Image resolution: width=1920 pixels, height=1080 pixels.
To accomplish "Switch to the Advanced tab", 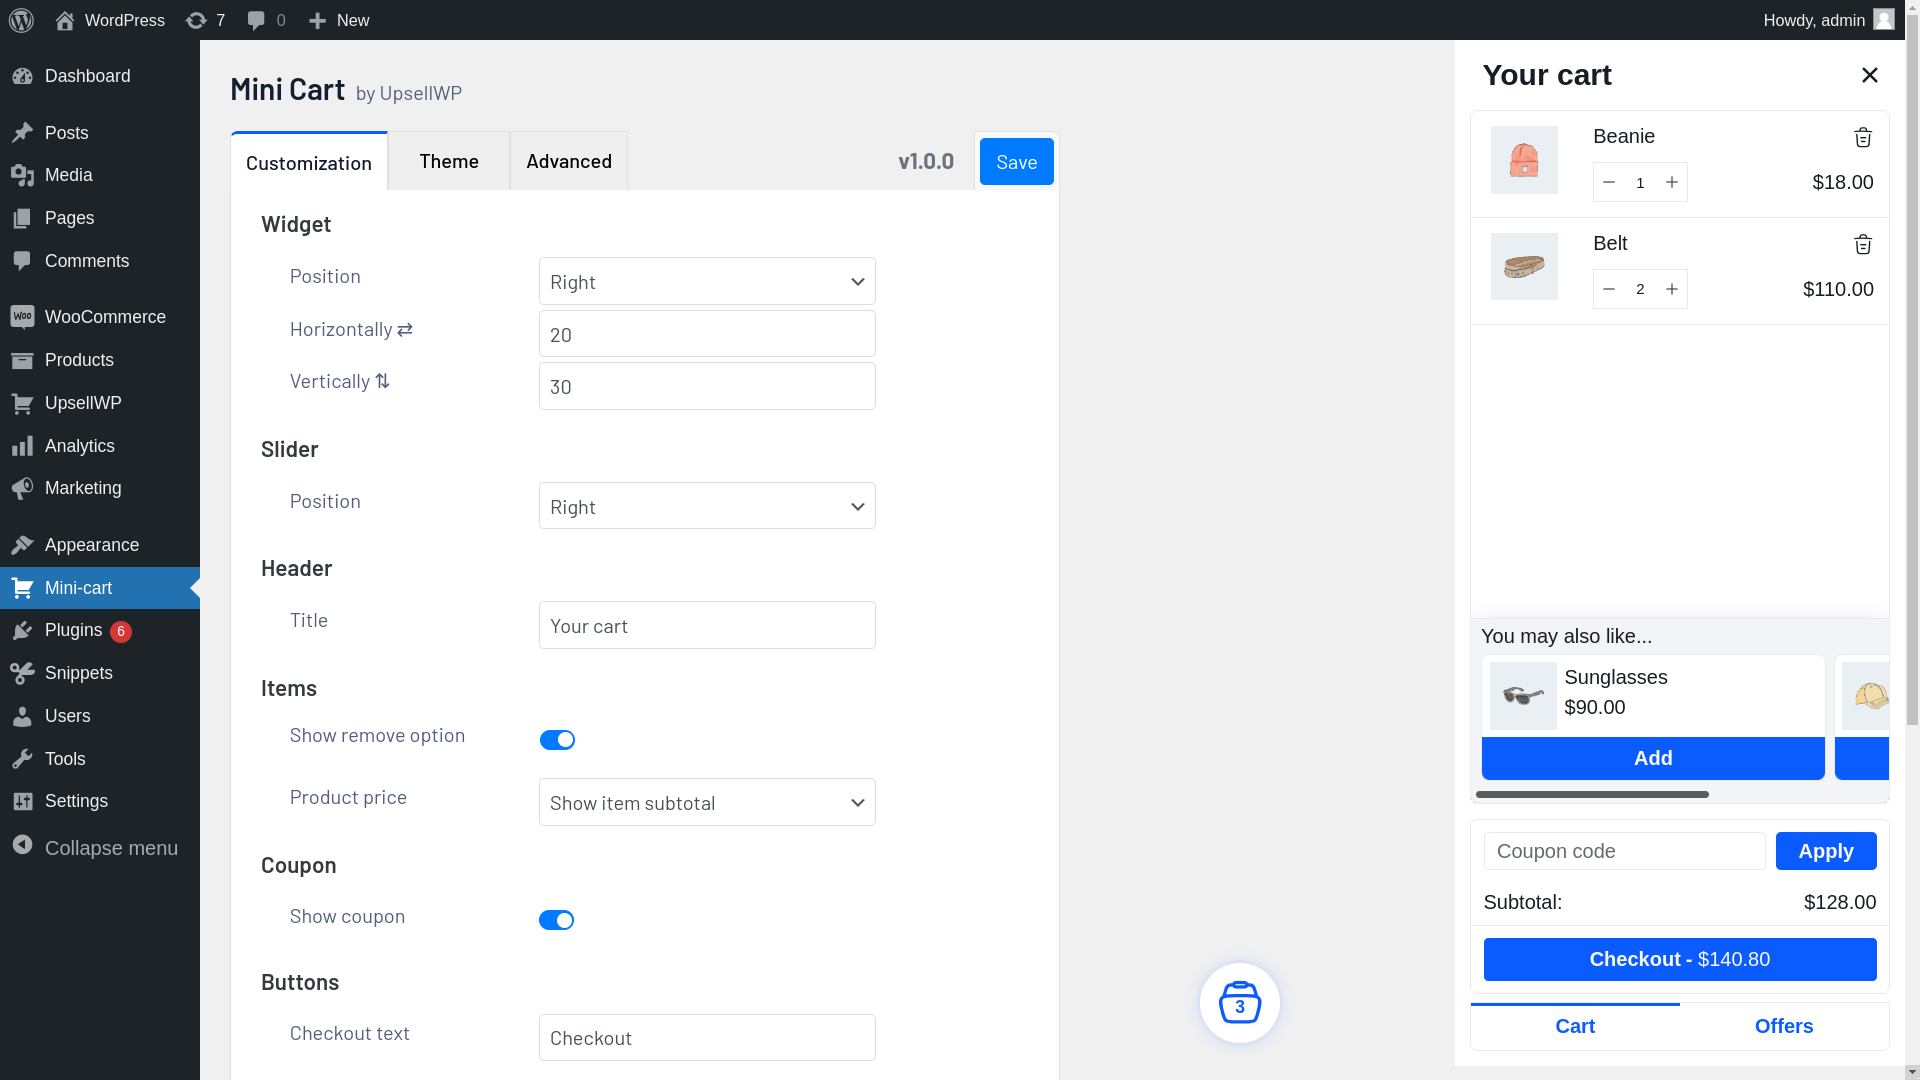I will coord(569,161).
